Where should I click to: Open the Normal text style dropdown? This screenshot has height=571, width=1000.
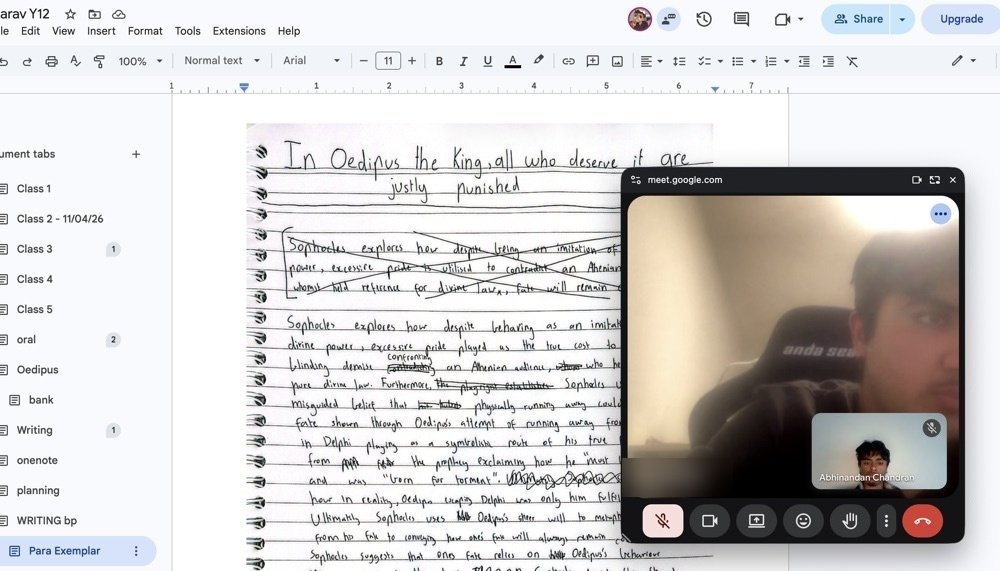[x=221, y=61]
